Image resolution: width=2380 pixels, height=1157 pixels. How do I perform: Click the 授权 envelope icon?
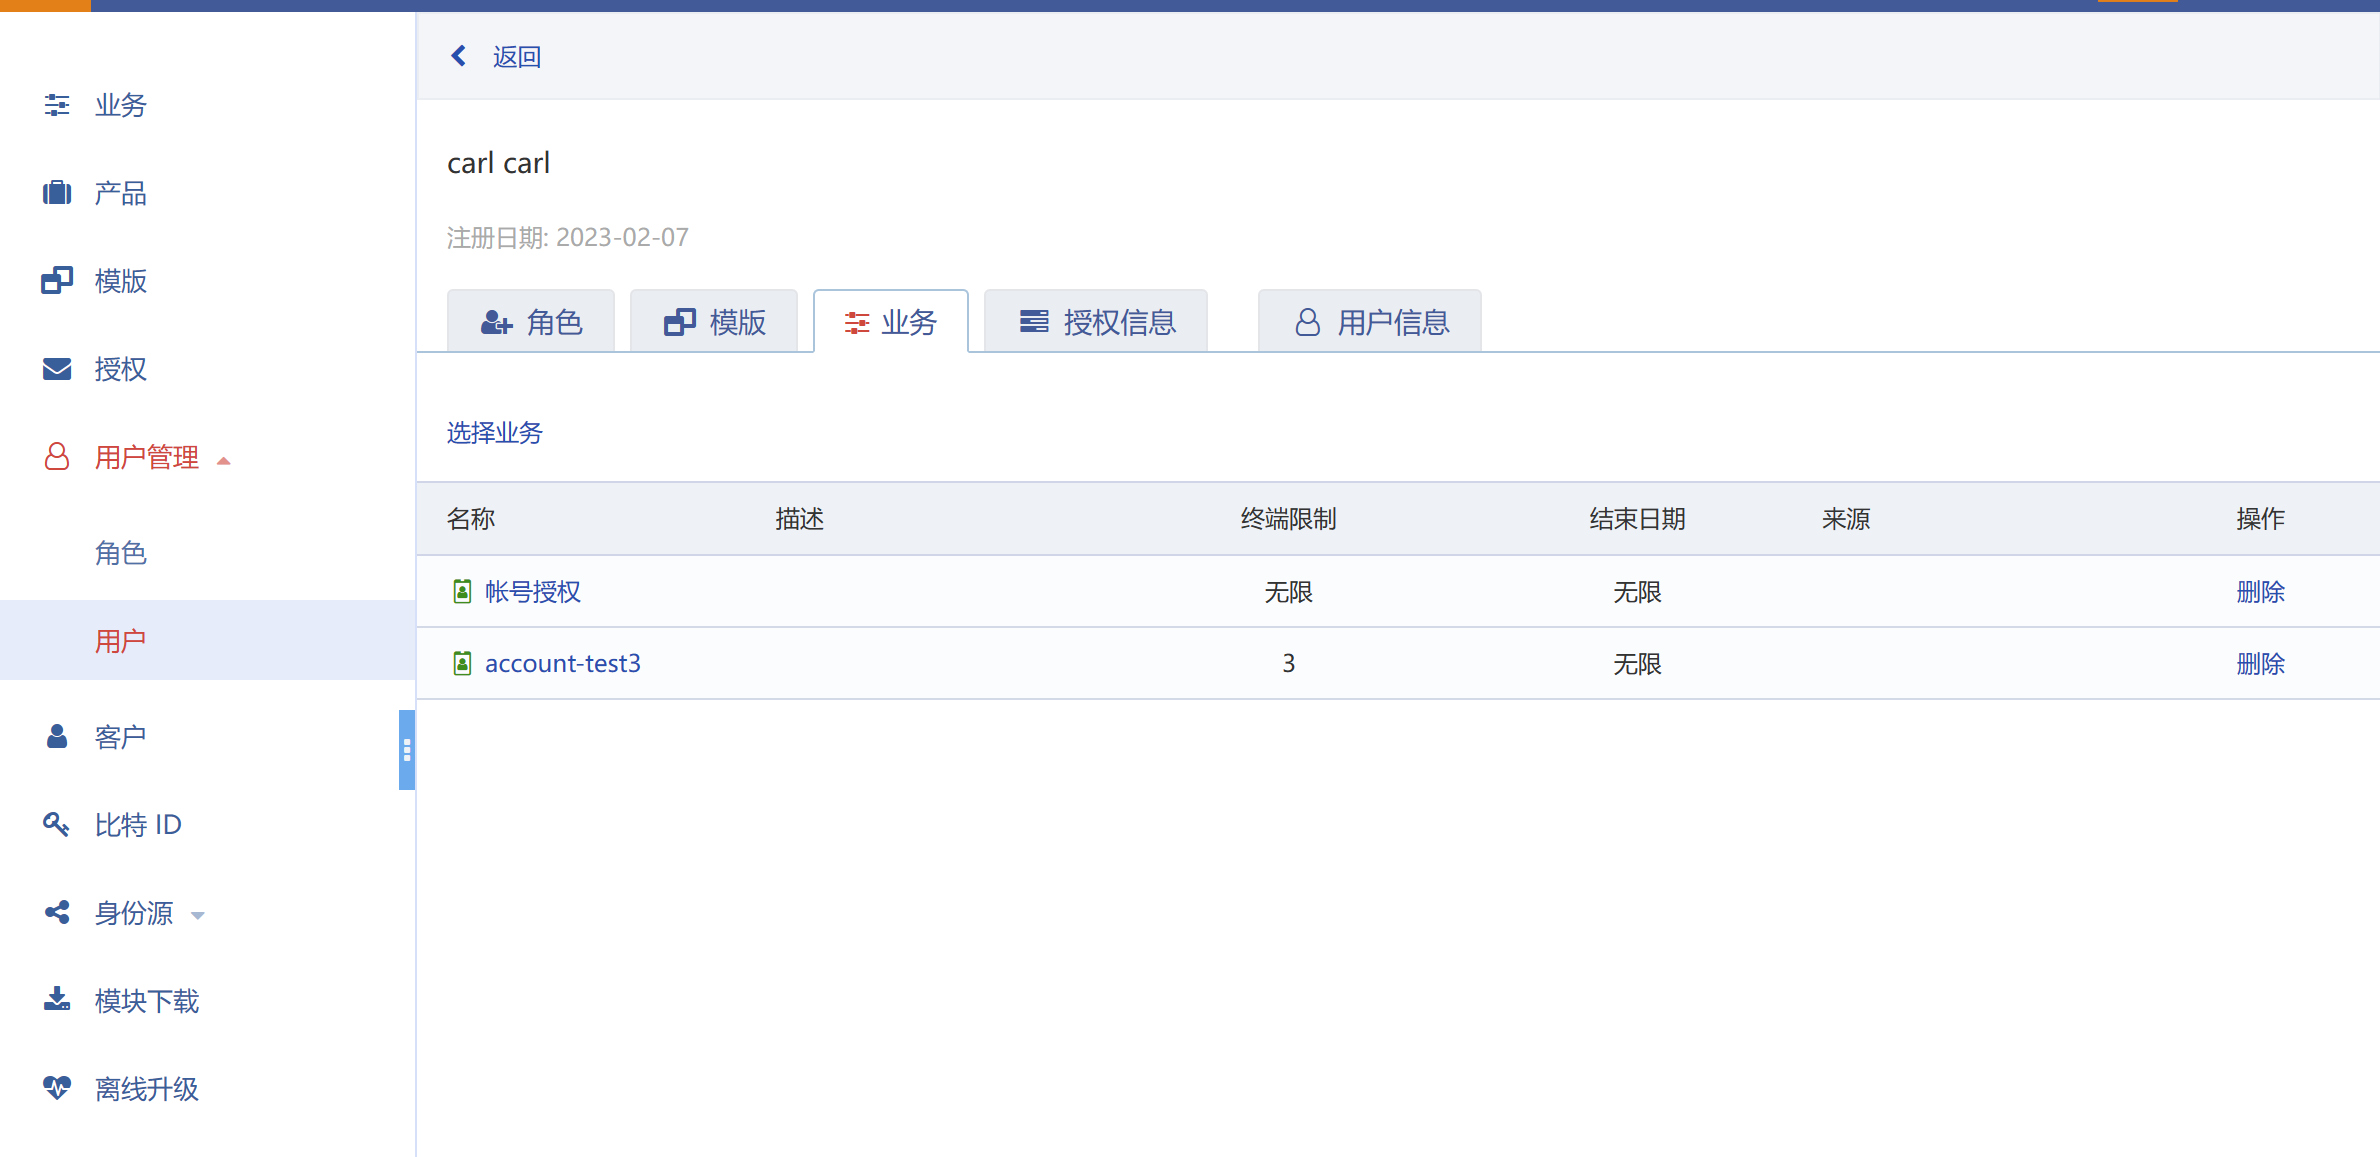click(57, 369)
